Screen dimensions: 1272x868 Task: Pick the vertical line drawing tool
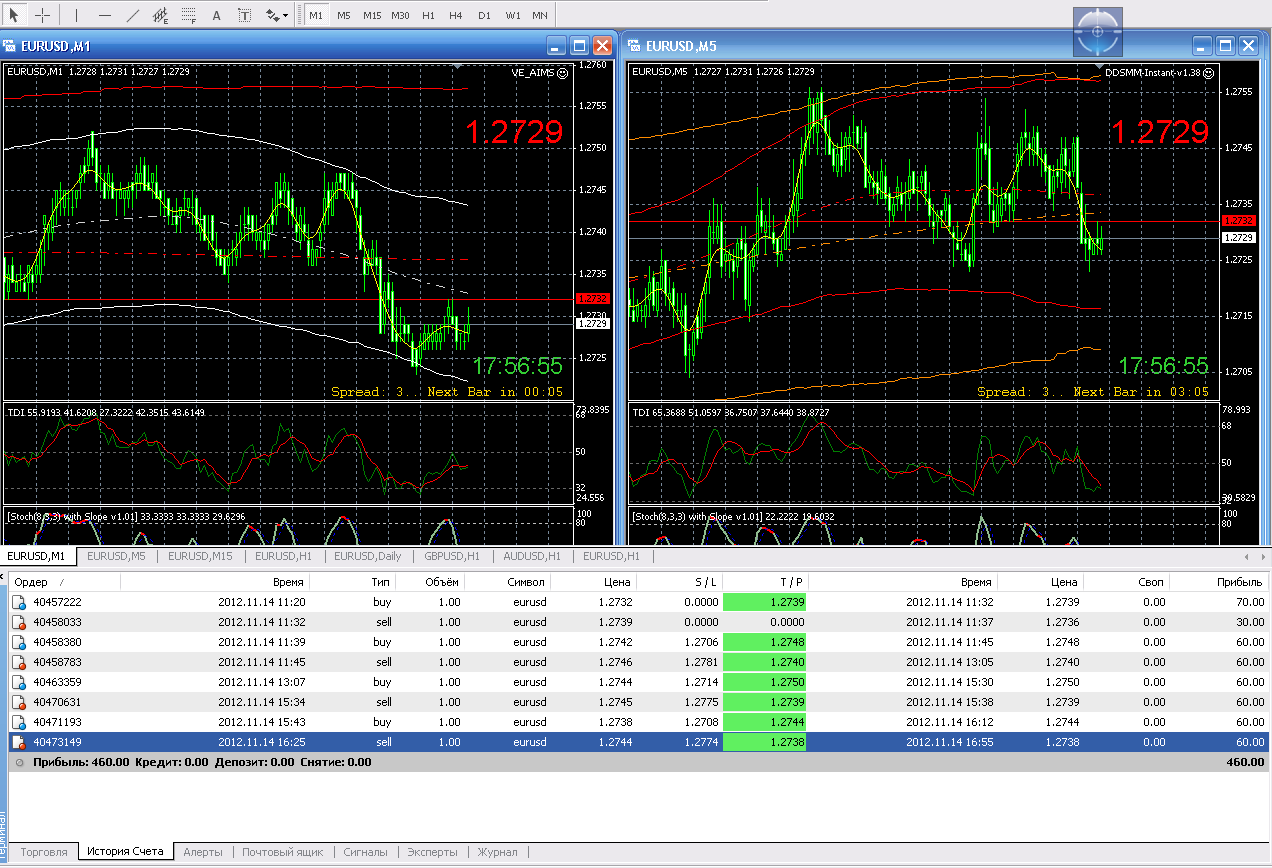pos(77,15)
